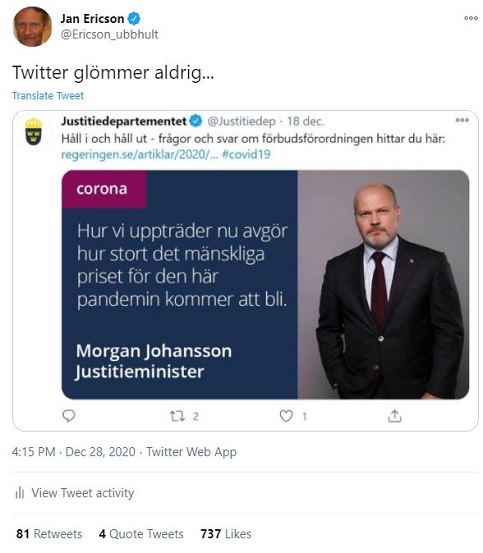Open the main tweet's more options menu

pos(471,18)
